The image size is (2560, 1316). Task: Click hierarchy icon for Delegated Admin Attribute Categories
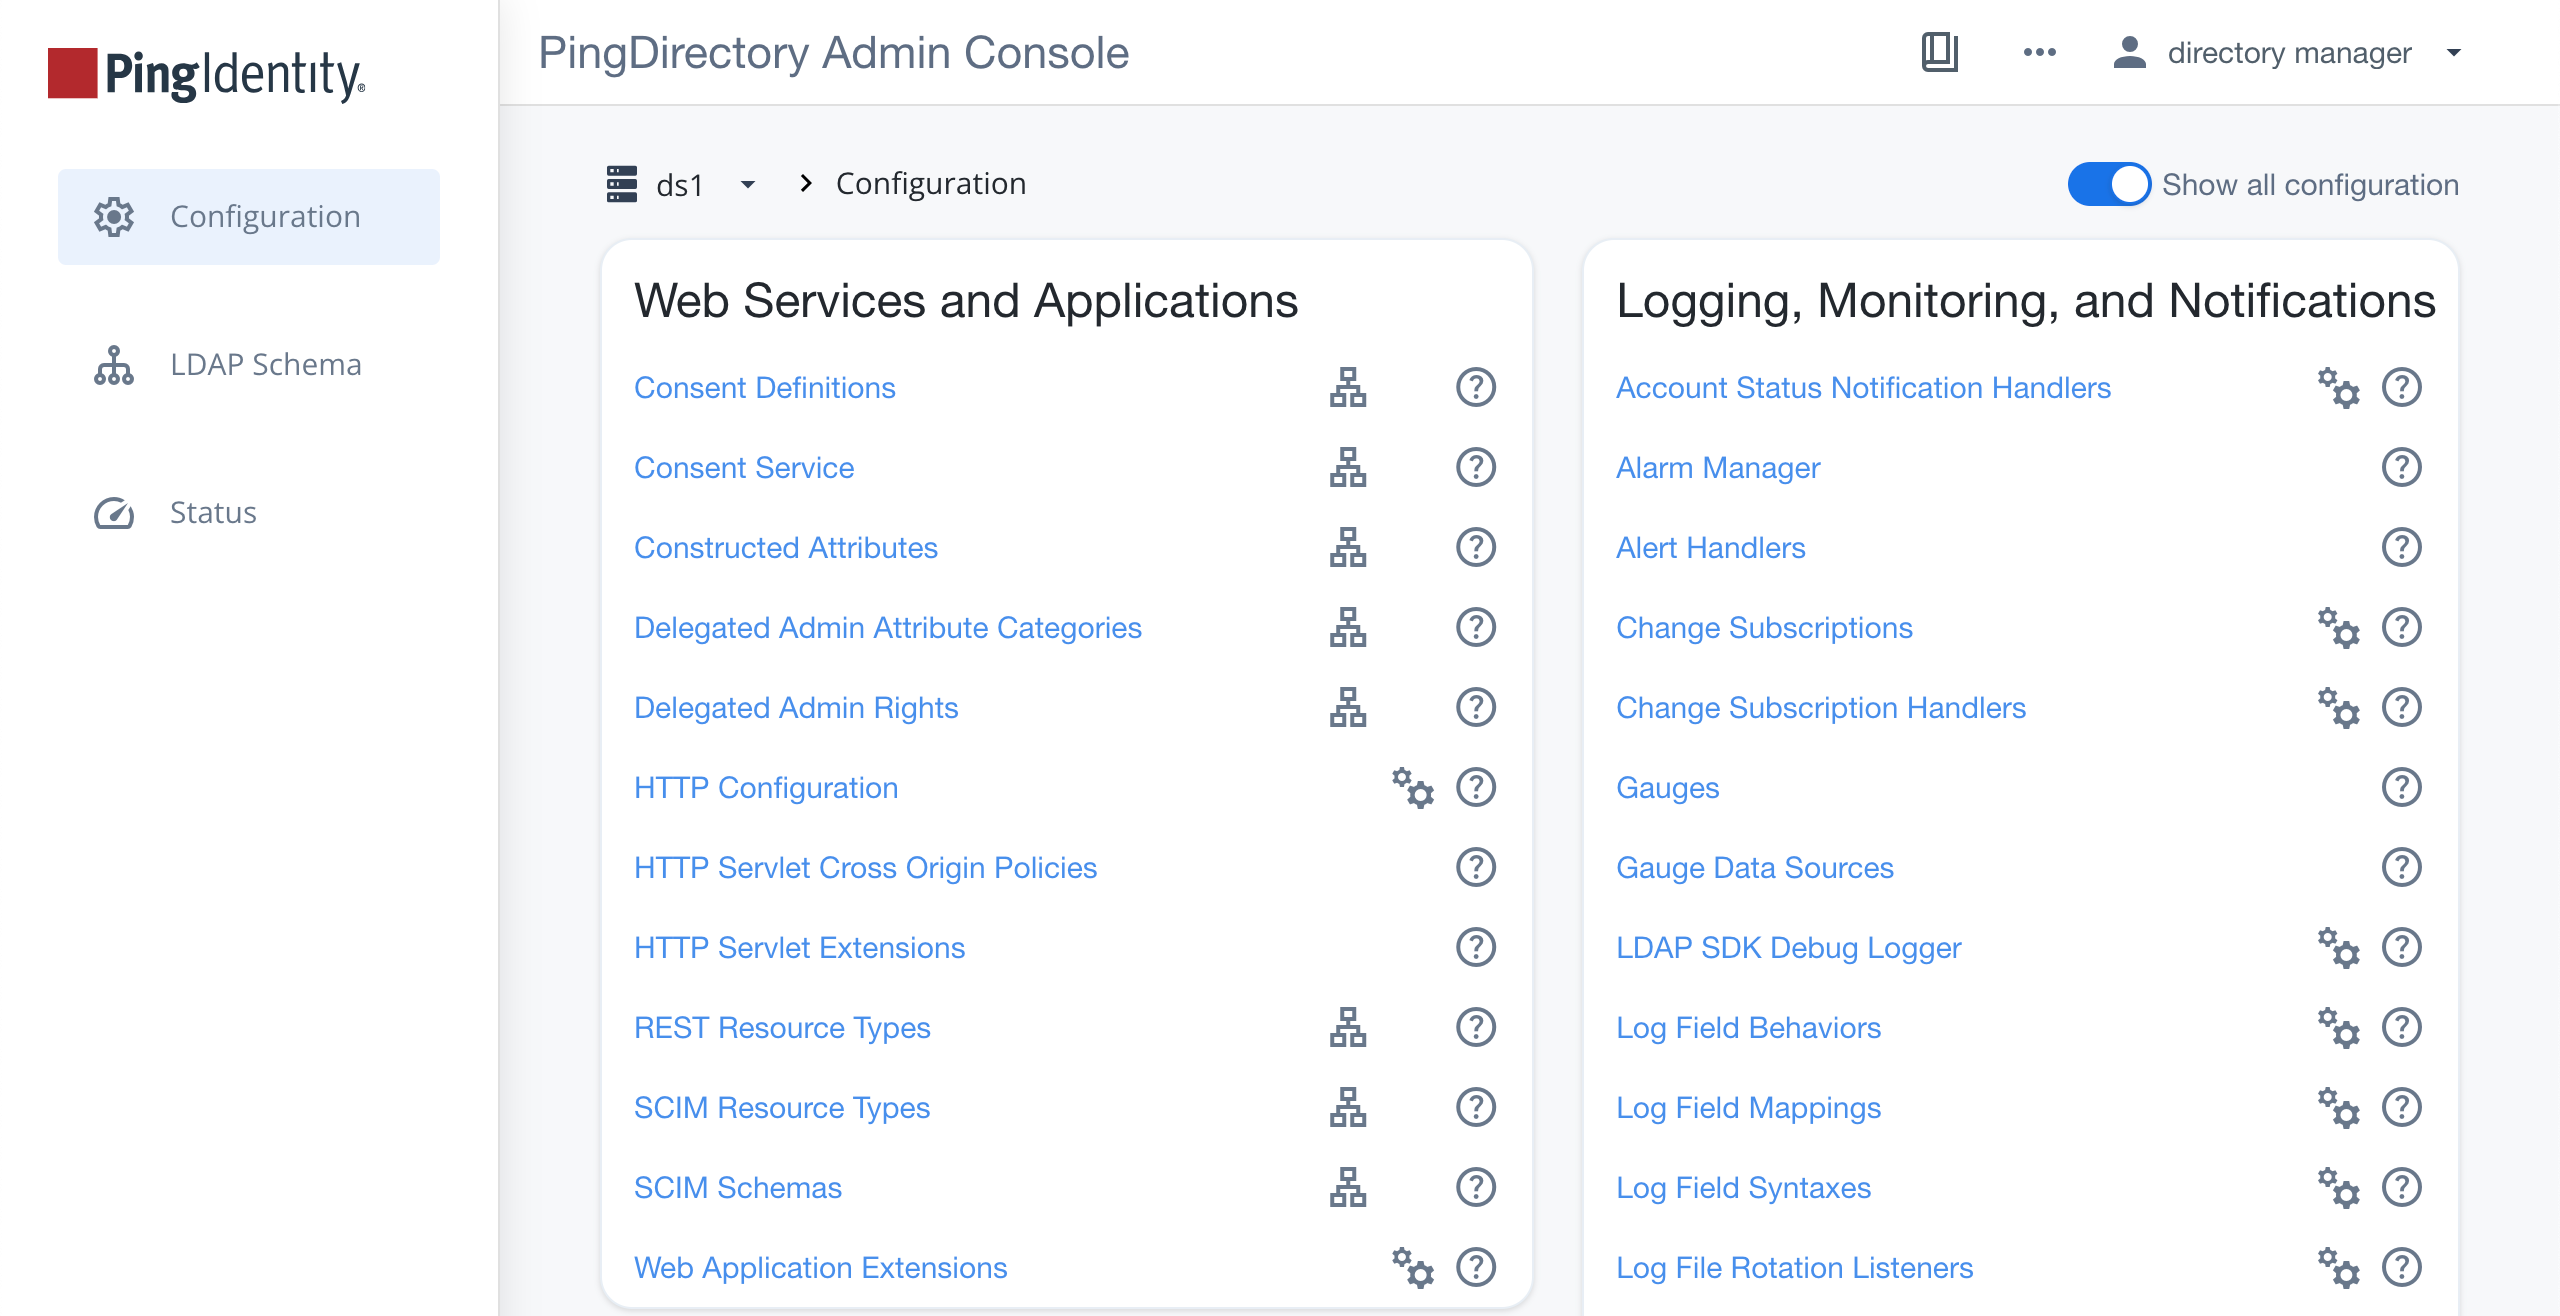[x=1348, y=627]
